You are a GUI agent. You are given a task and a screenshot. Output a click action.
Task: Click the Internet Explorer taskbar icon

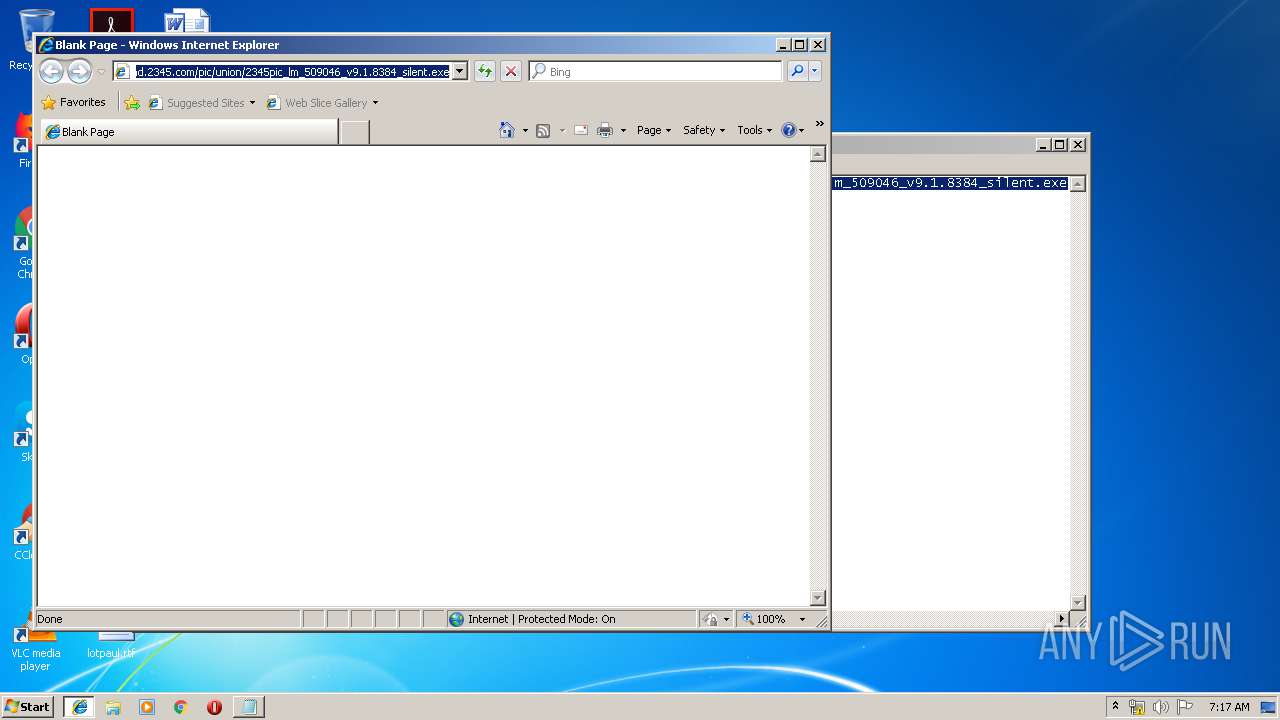(79, 707)
